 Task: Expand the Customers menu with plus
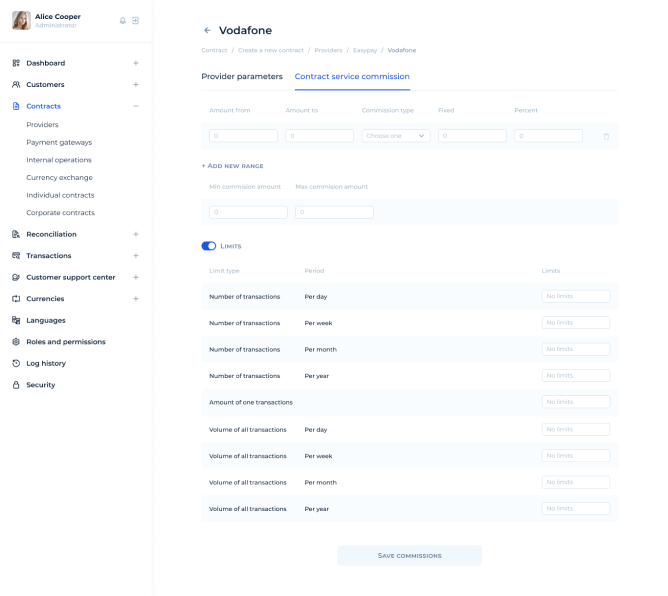[136, 84]
